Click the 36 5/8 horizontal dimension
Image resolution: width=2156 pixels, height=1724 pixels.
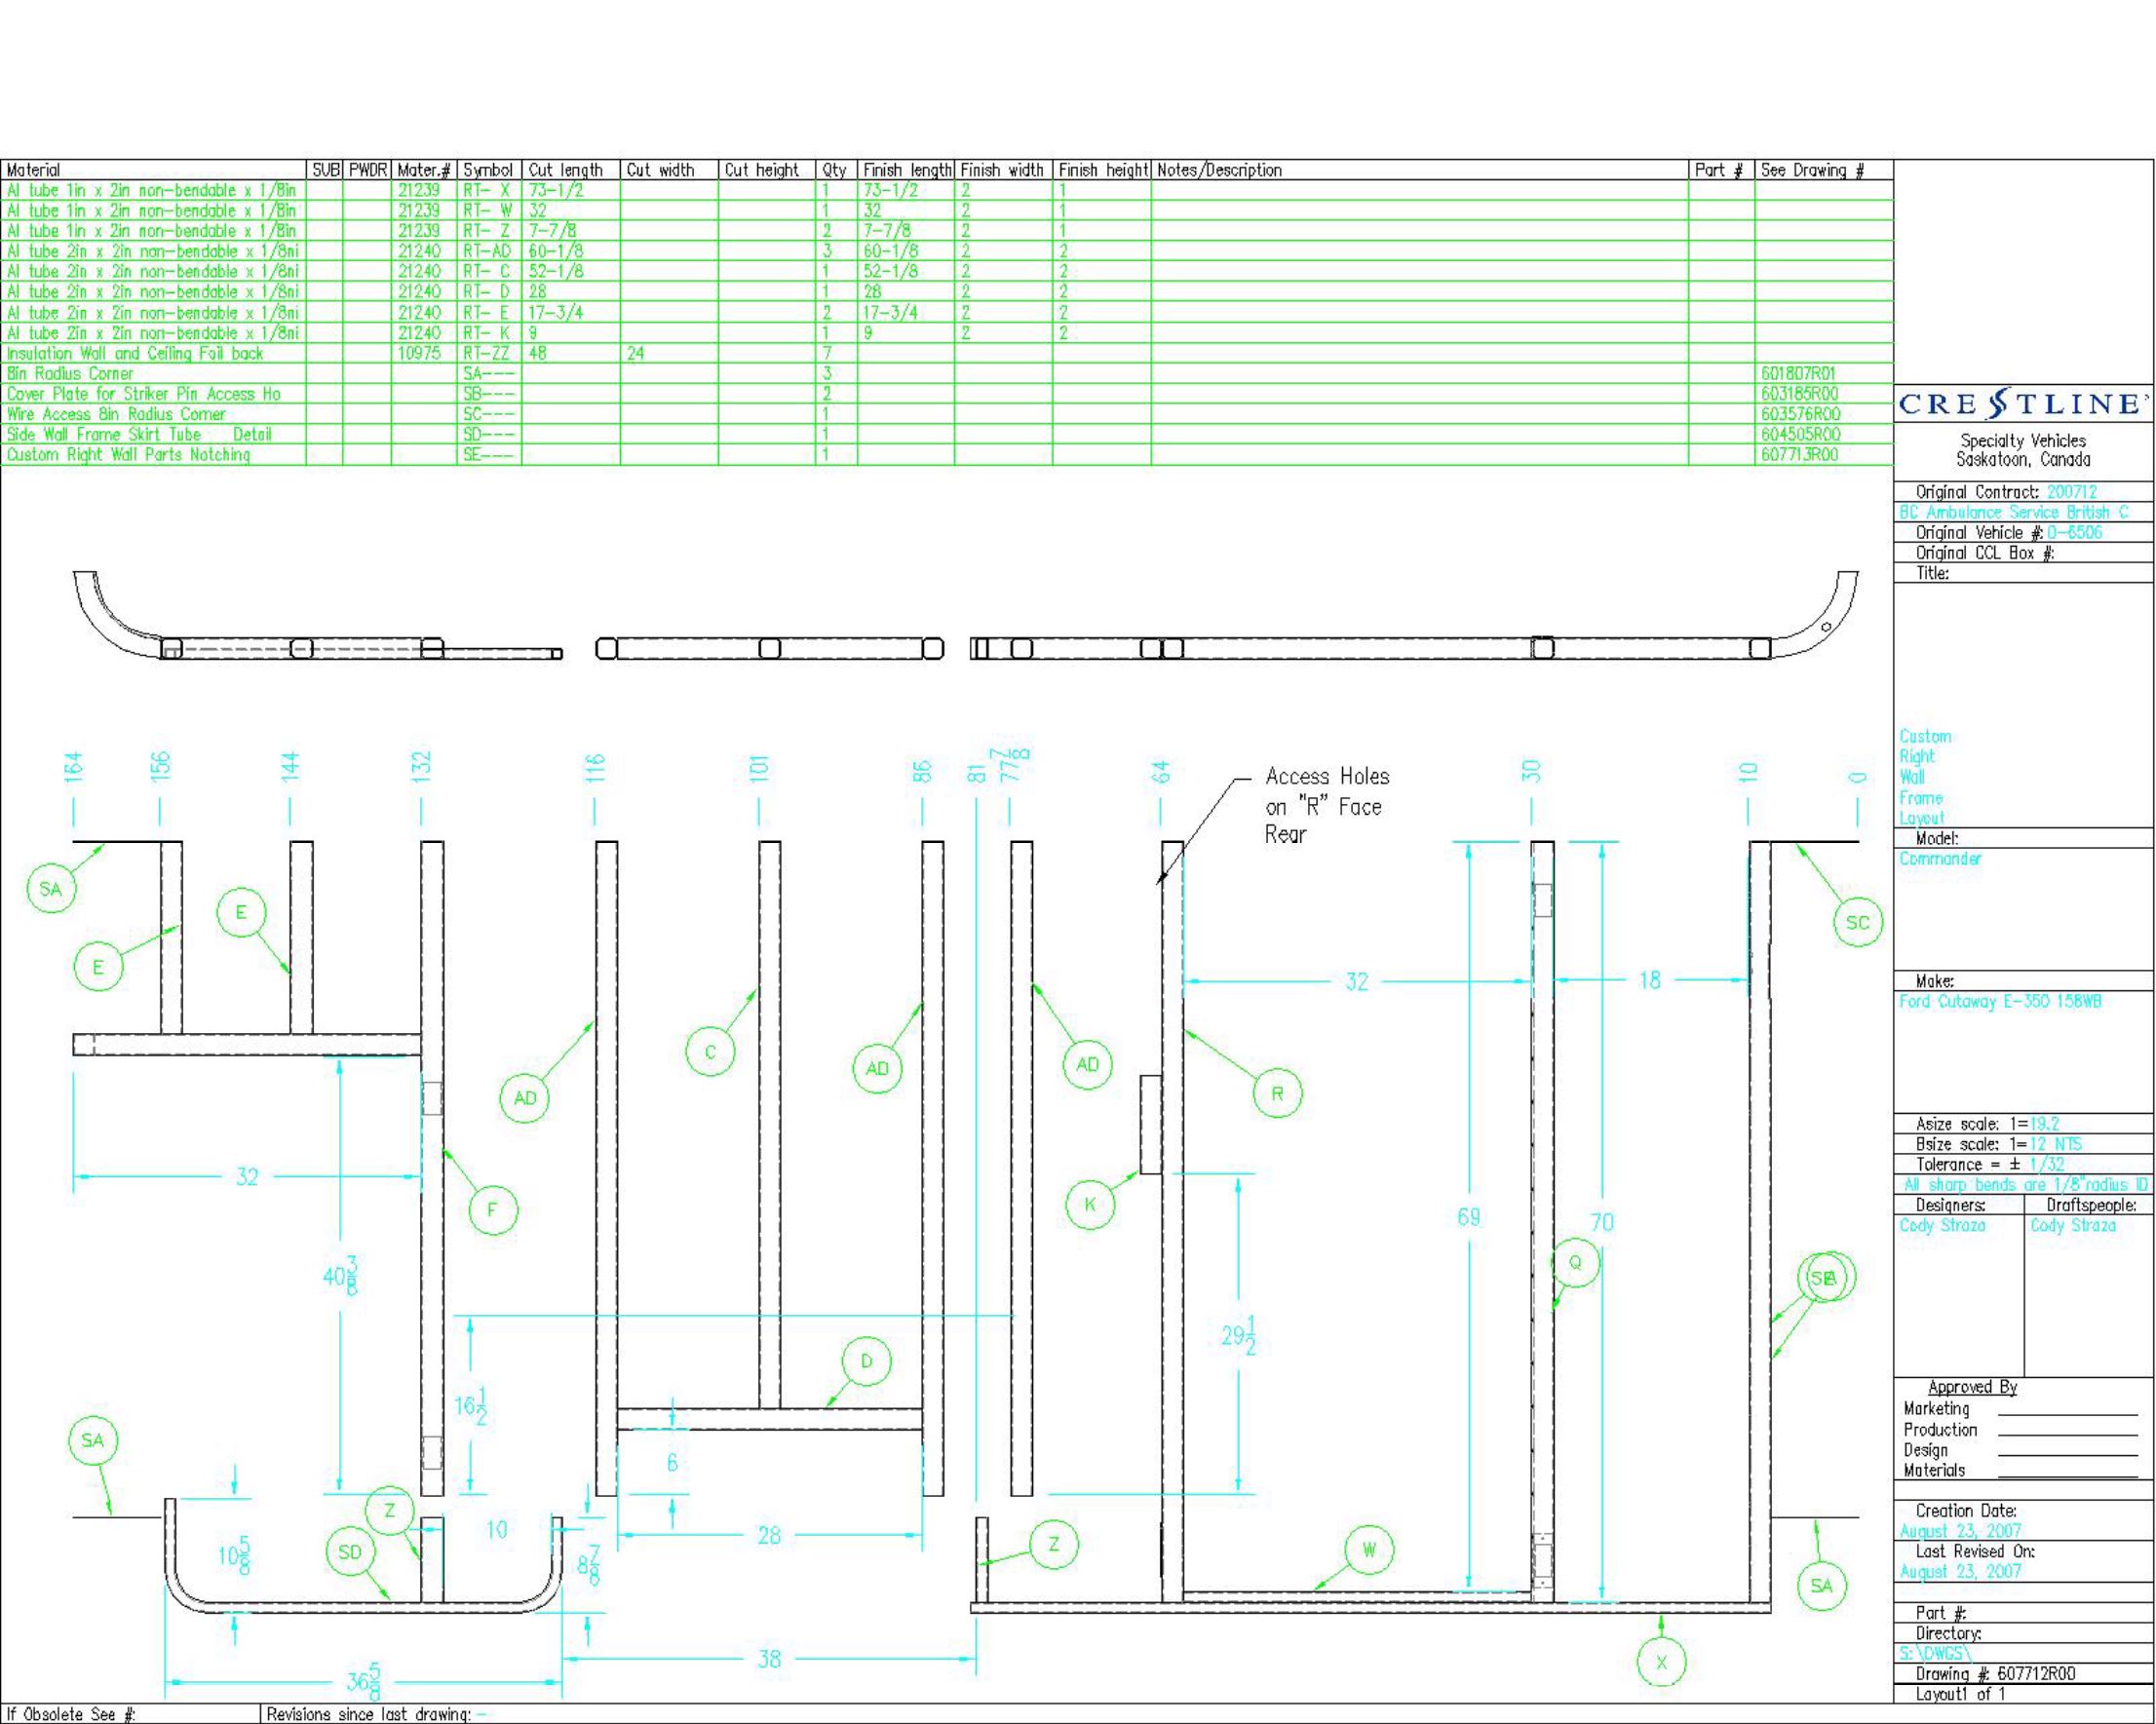click(x=362, y=1682)
